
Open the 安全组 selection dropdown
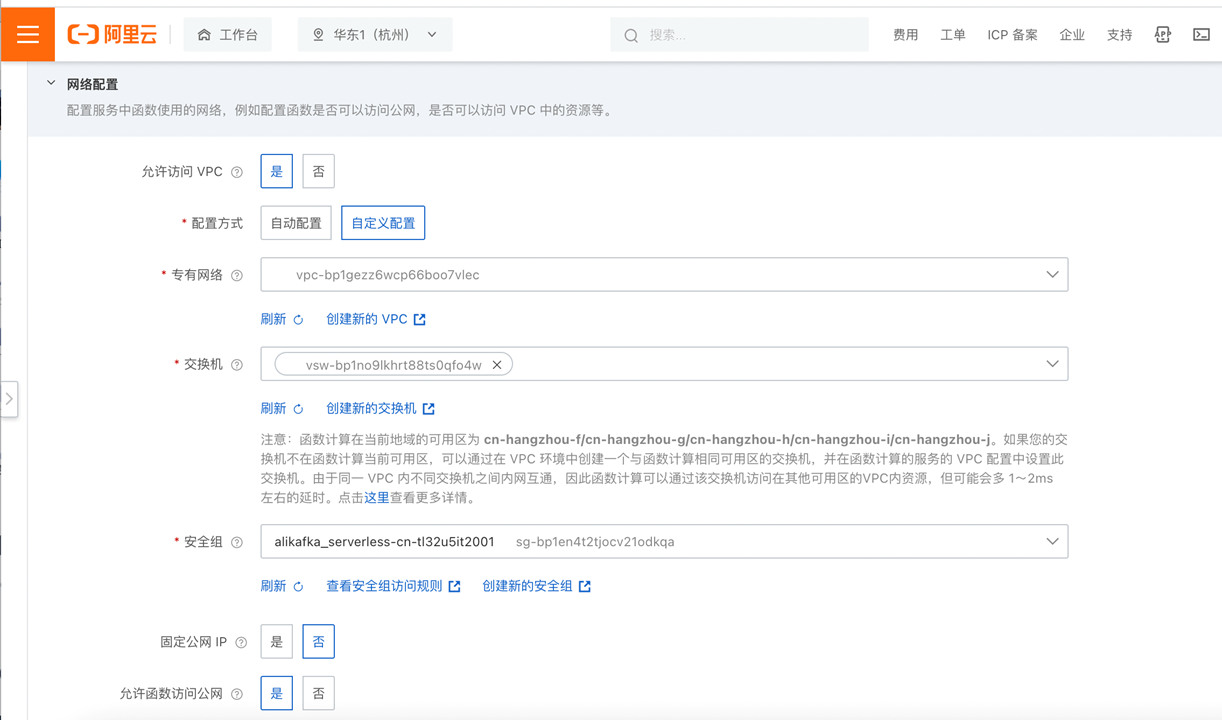pos(1051,540)
